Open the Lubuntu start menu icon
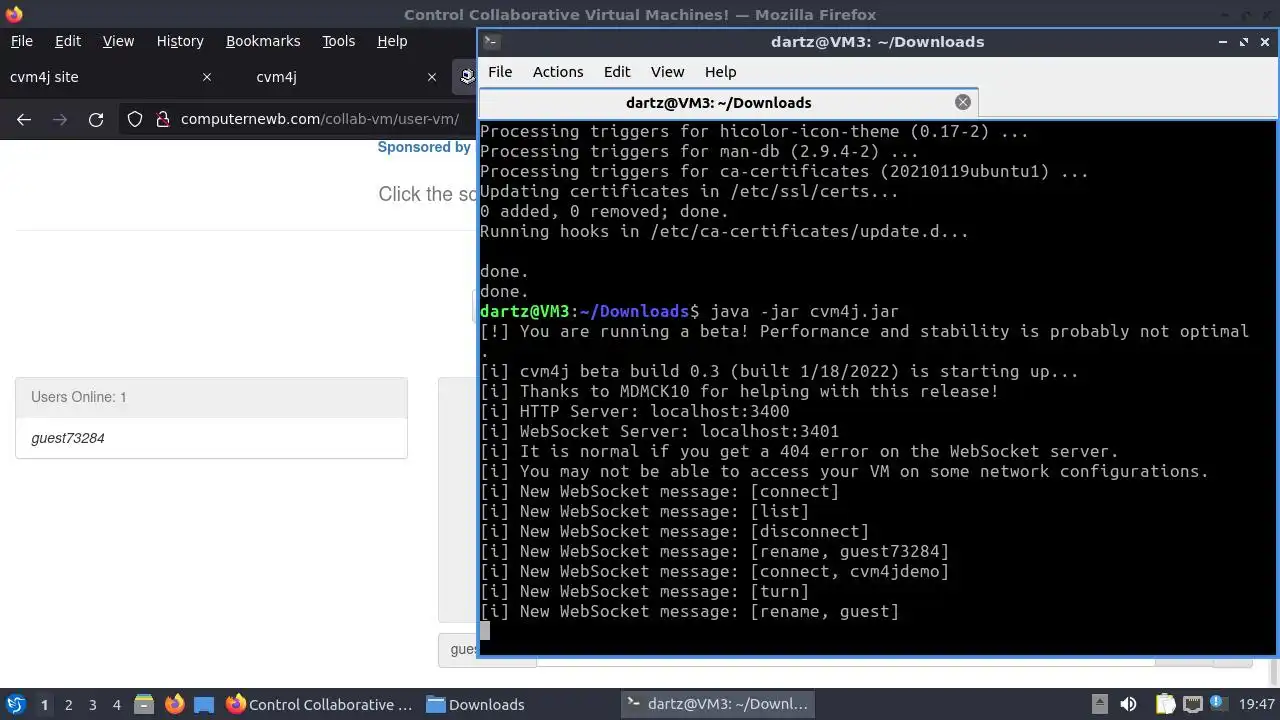 pos(15,704)
